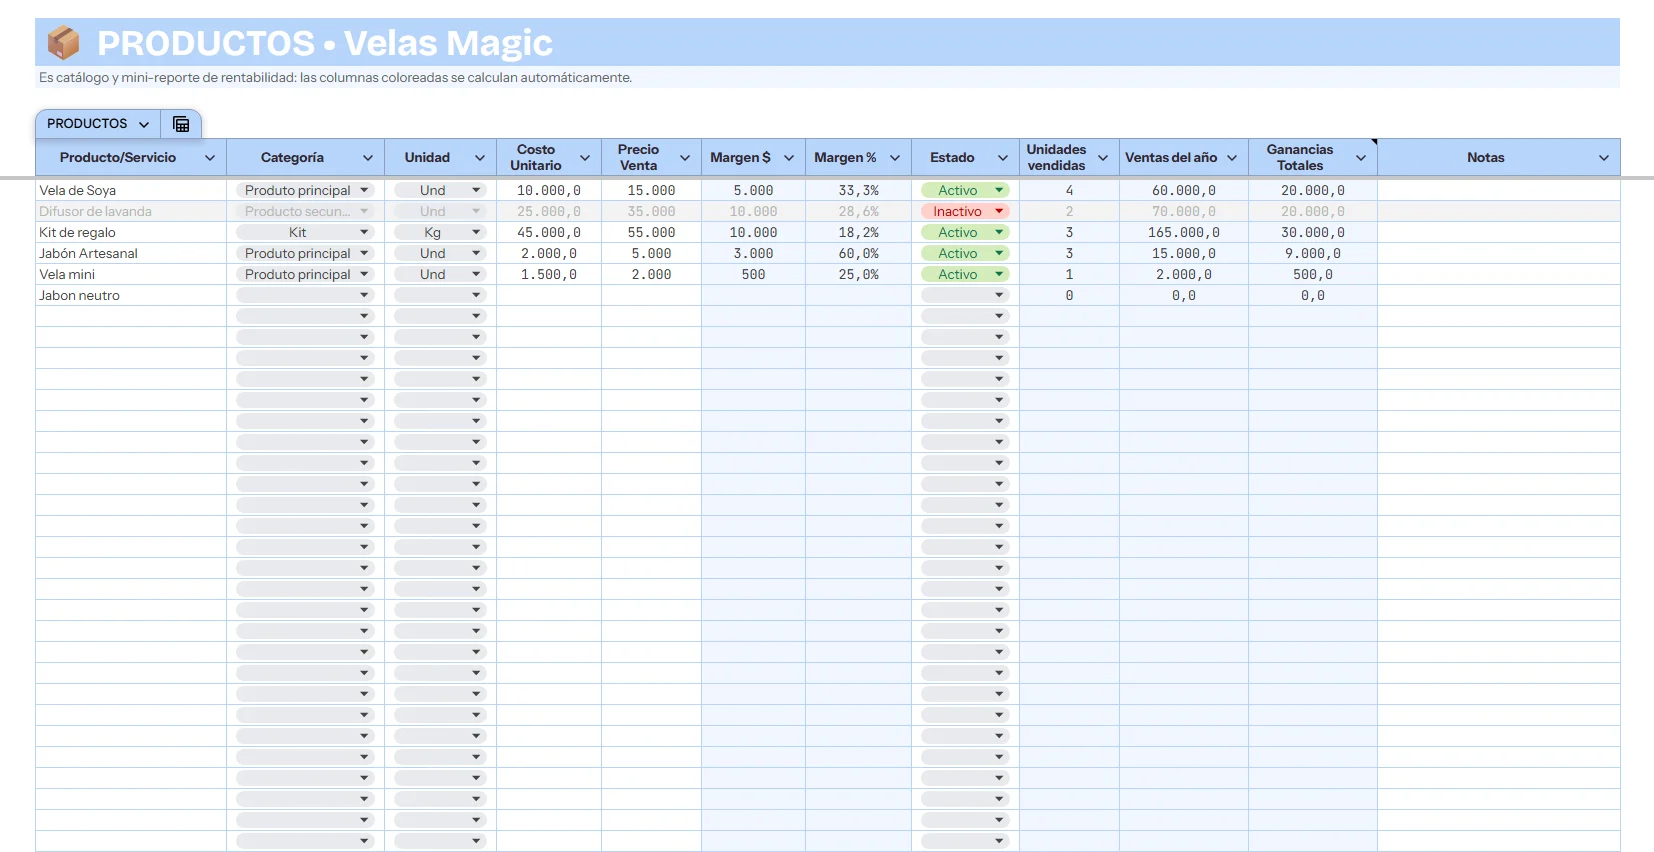Click the calculator table icon beside PRODUCTOS

tap(181, 124)
